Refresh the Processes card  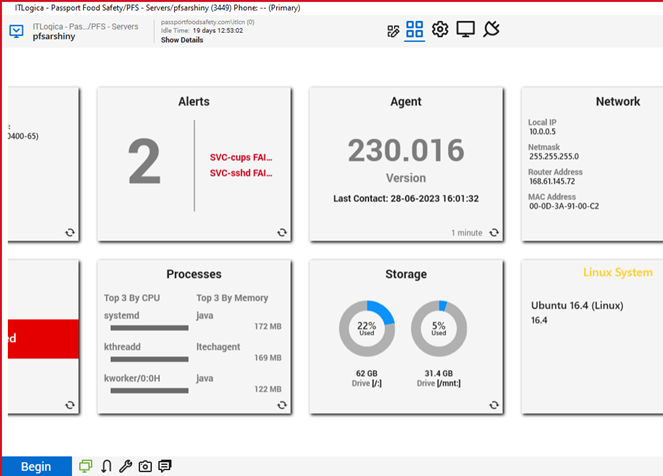[x=283, y=405]
